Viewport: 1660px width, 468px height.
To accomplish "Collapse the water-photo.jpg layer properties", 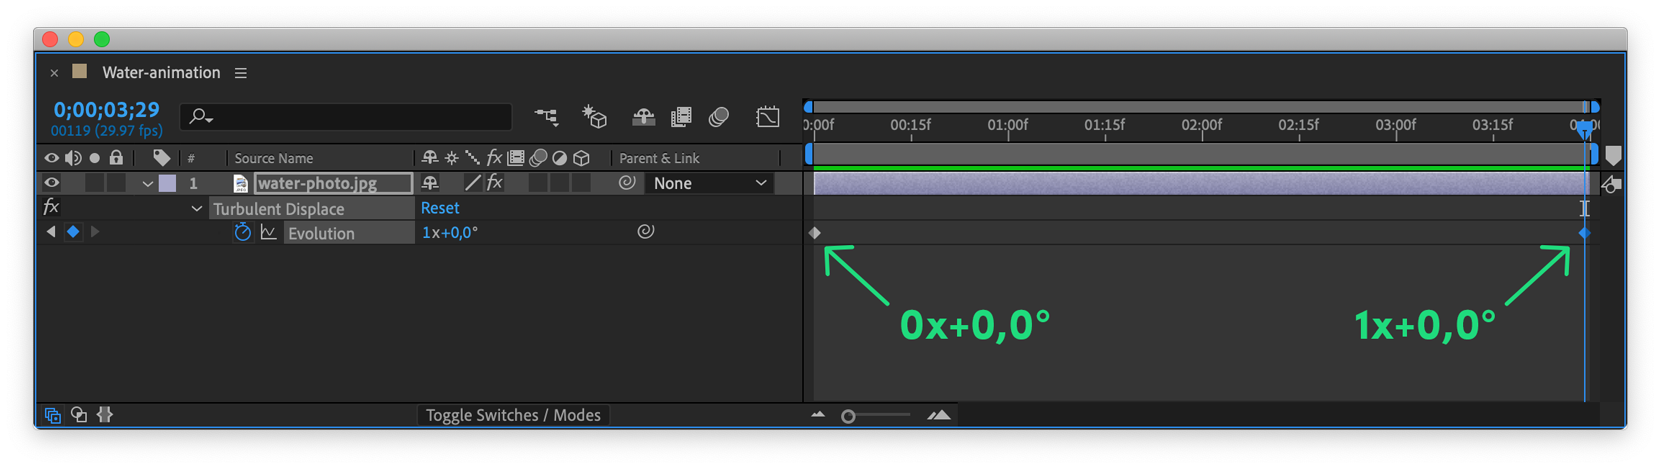I will (147, 184).
